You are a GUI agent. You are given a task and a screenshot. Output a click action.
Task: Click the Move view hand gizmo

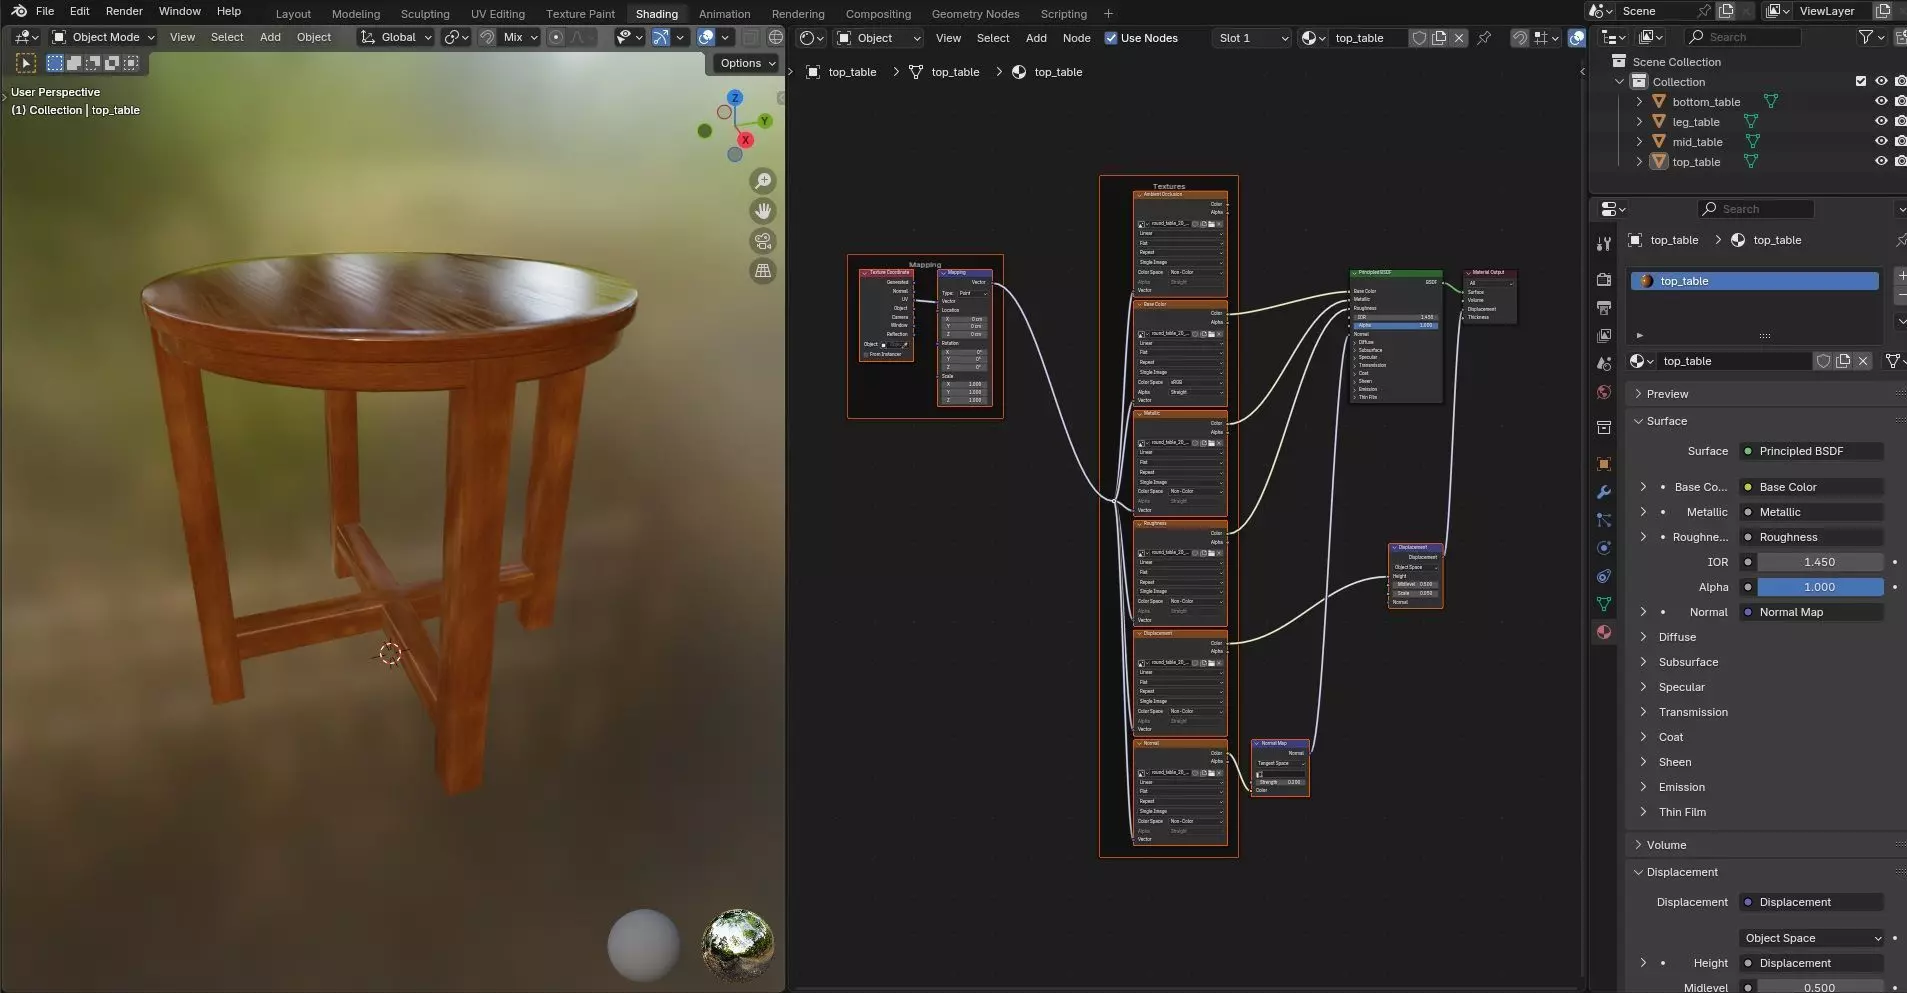click(763, 211)
